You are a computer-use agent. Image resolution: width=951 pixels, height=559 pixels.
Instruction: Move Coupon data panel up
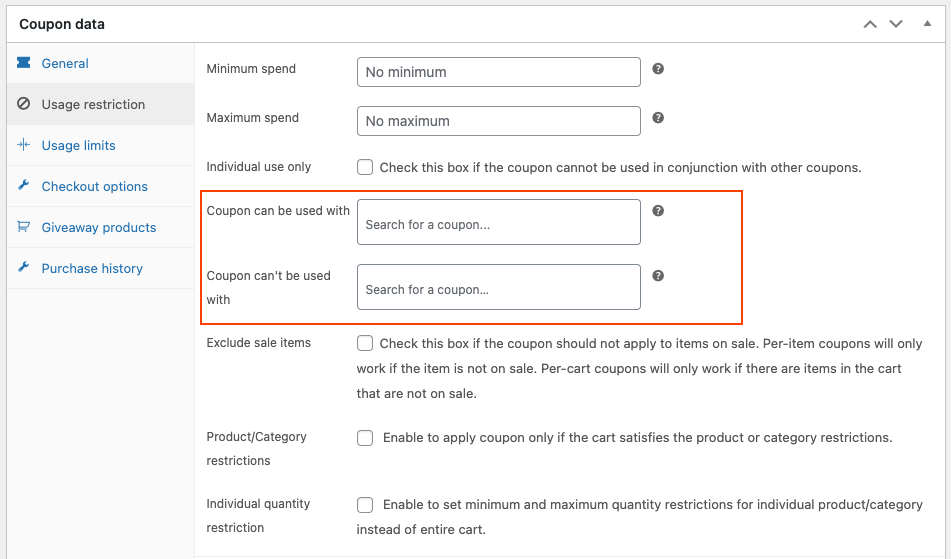click(870, 24)
